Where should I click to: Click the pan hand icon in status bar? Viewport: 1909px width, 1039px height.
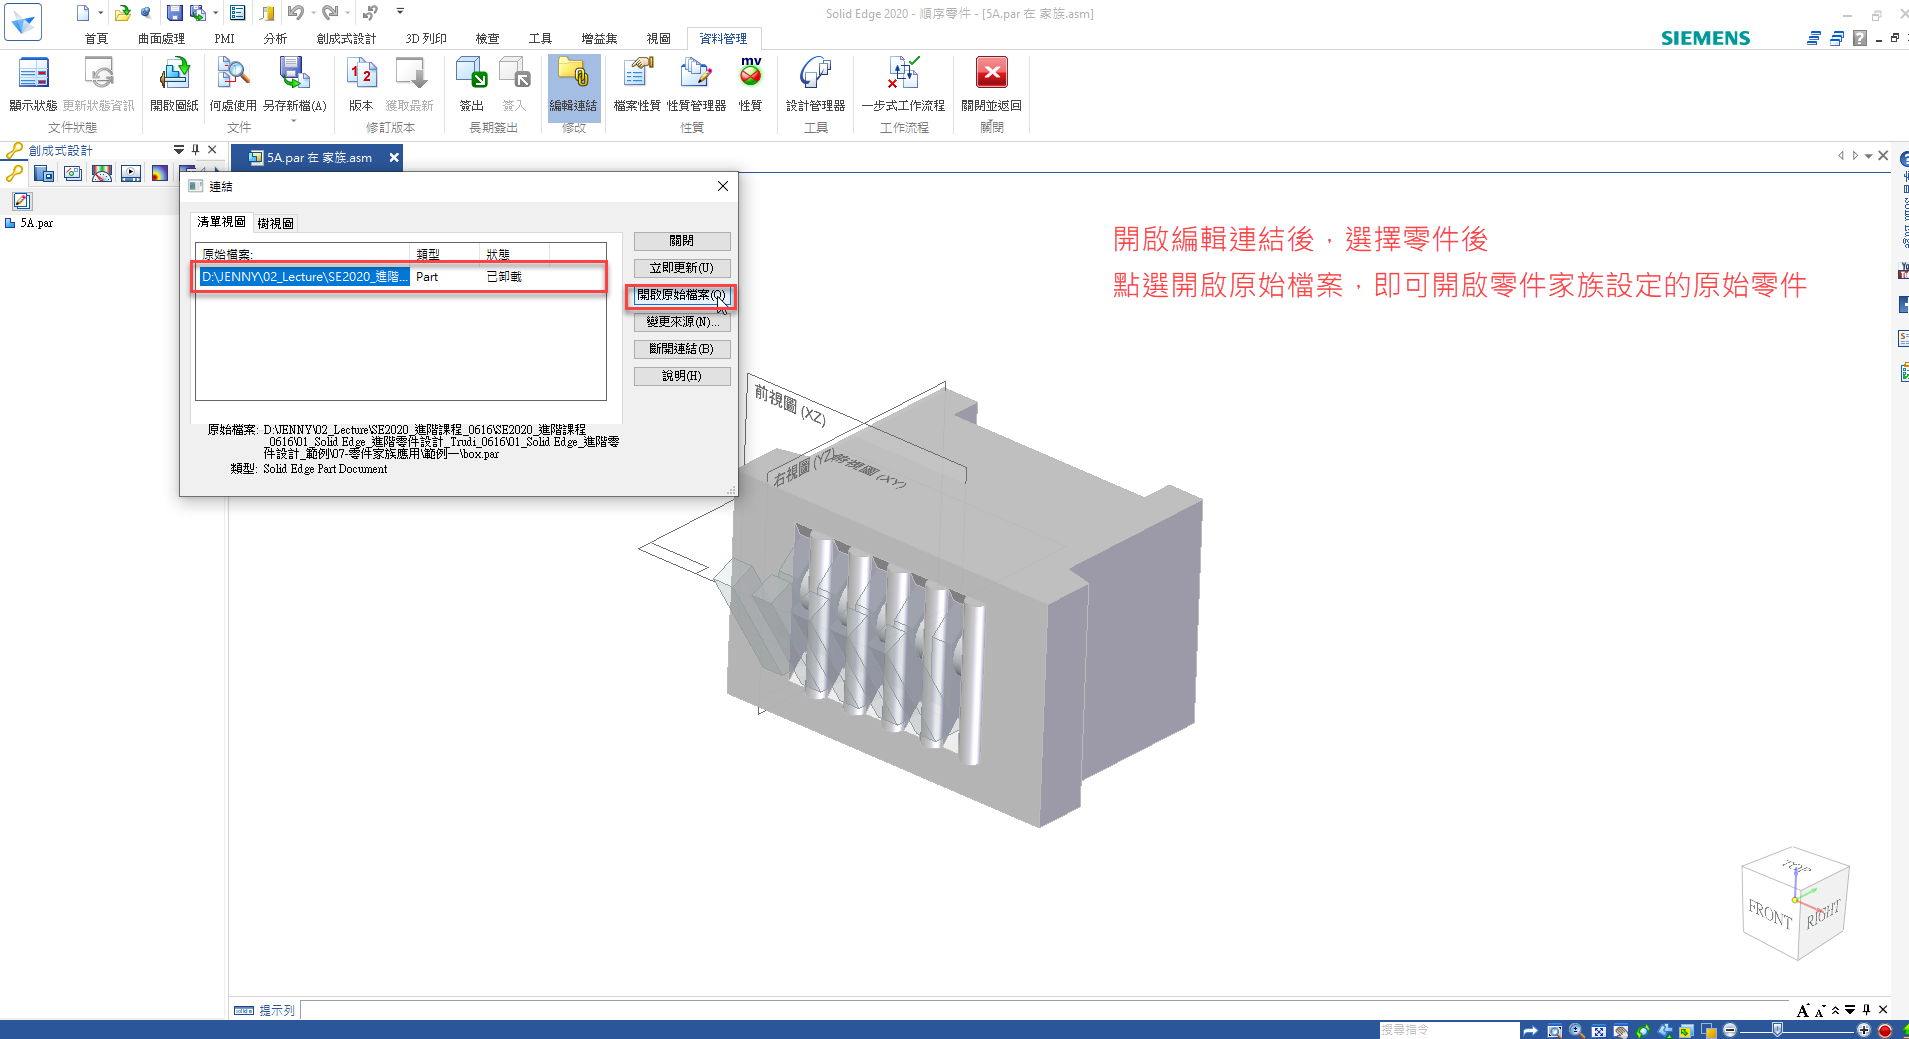point(1621,1030)
